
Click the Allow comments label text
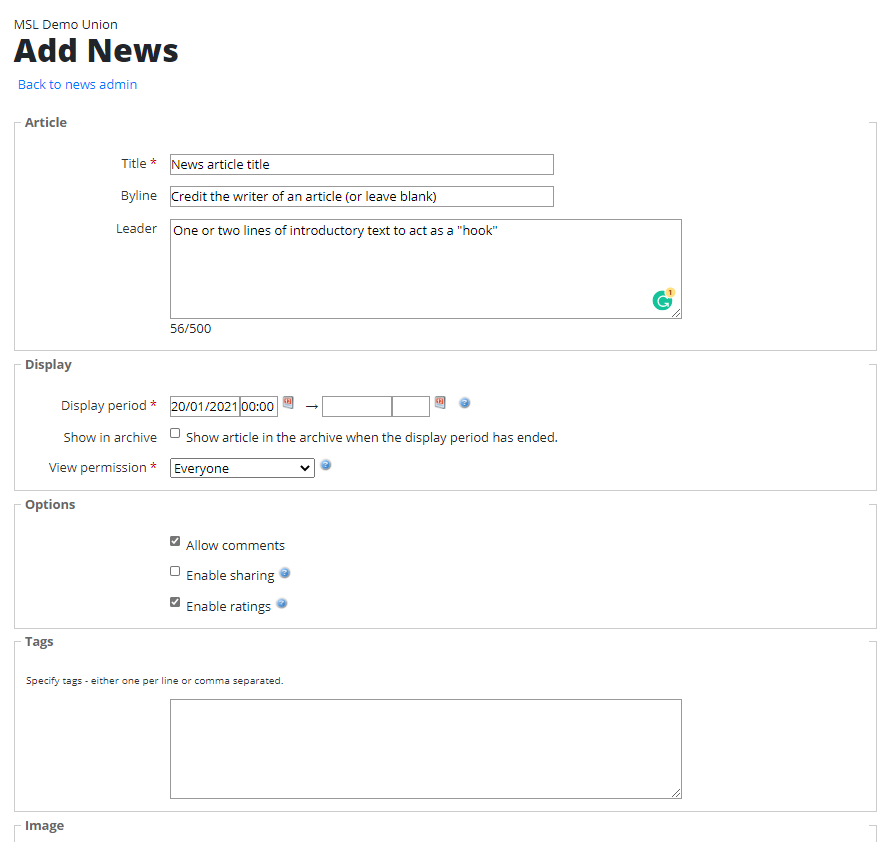(235, 545)
